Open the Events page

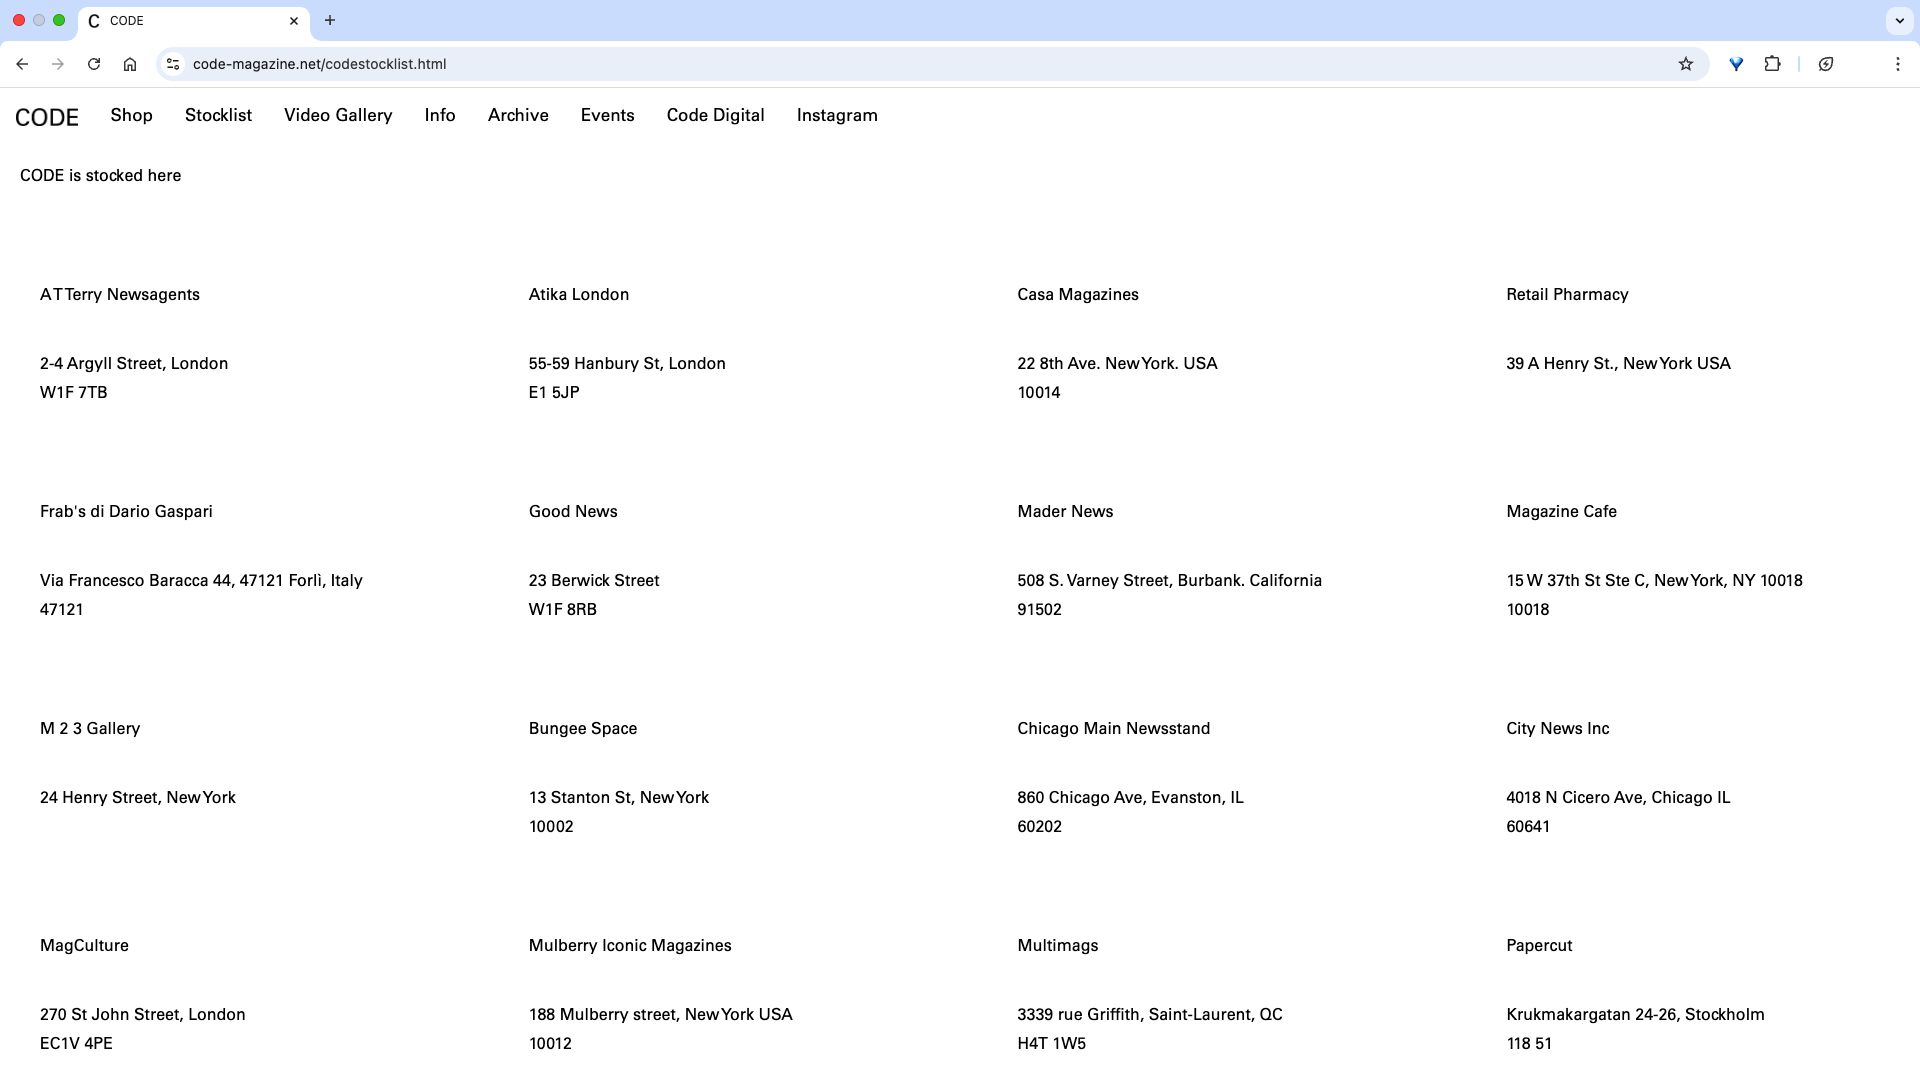[x=608, y=115]
